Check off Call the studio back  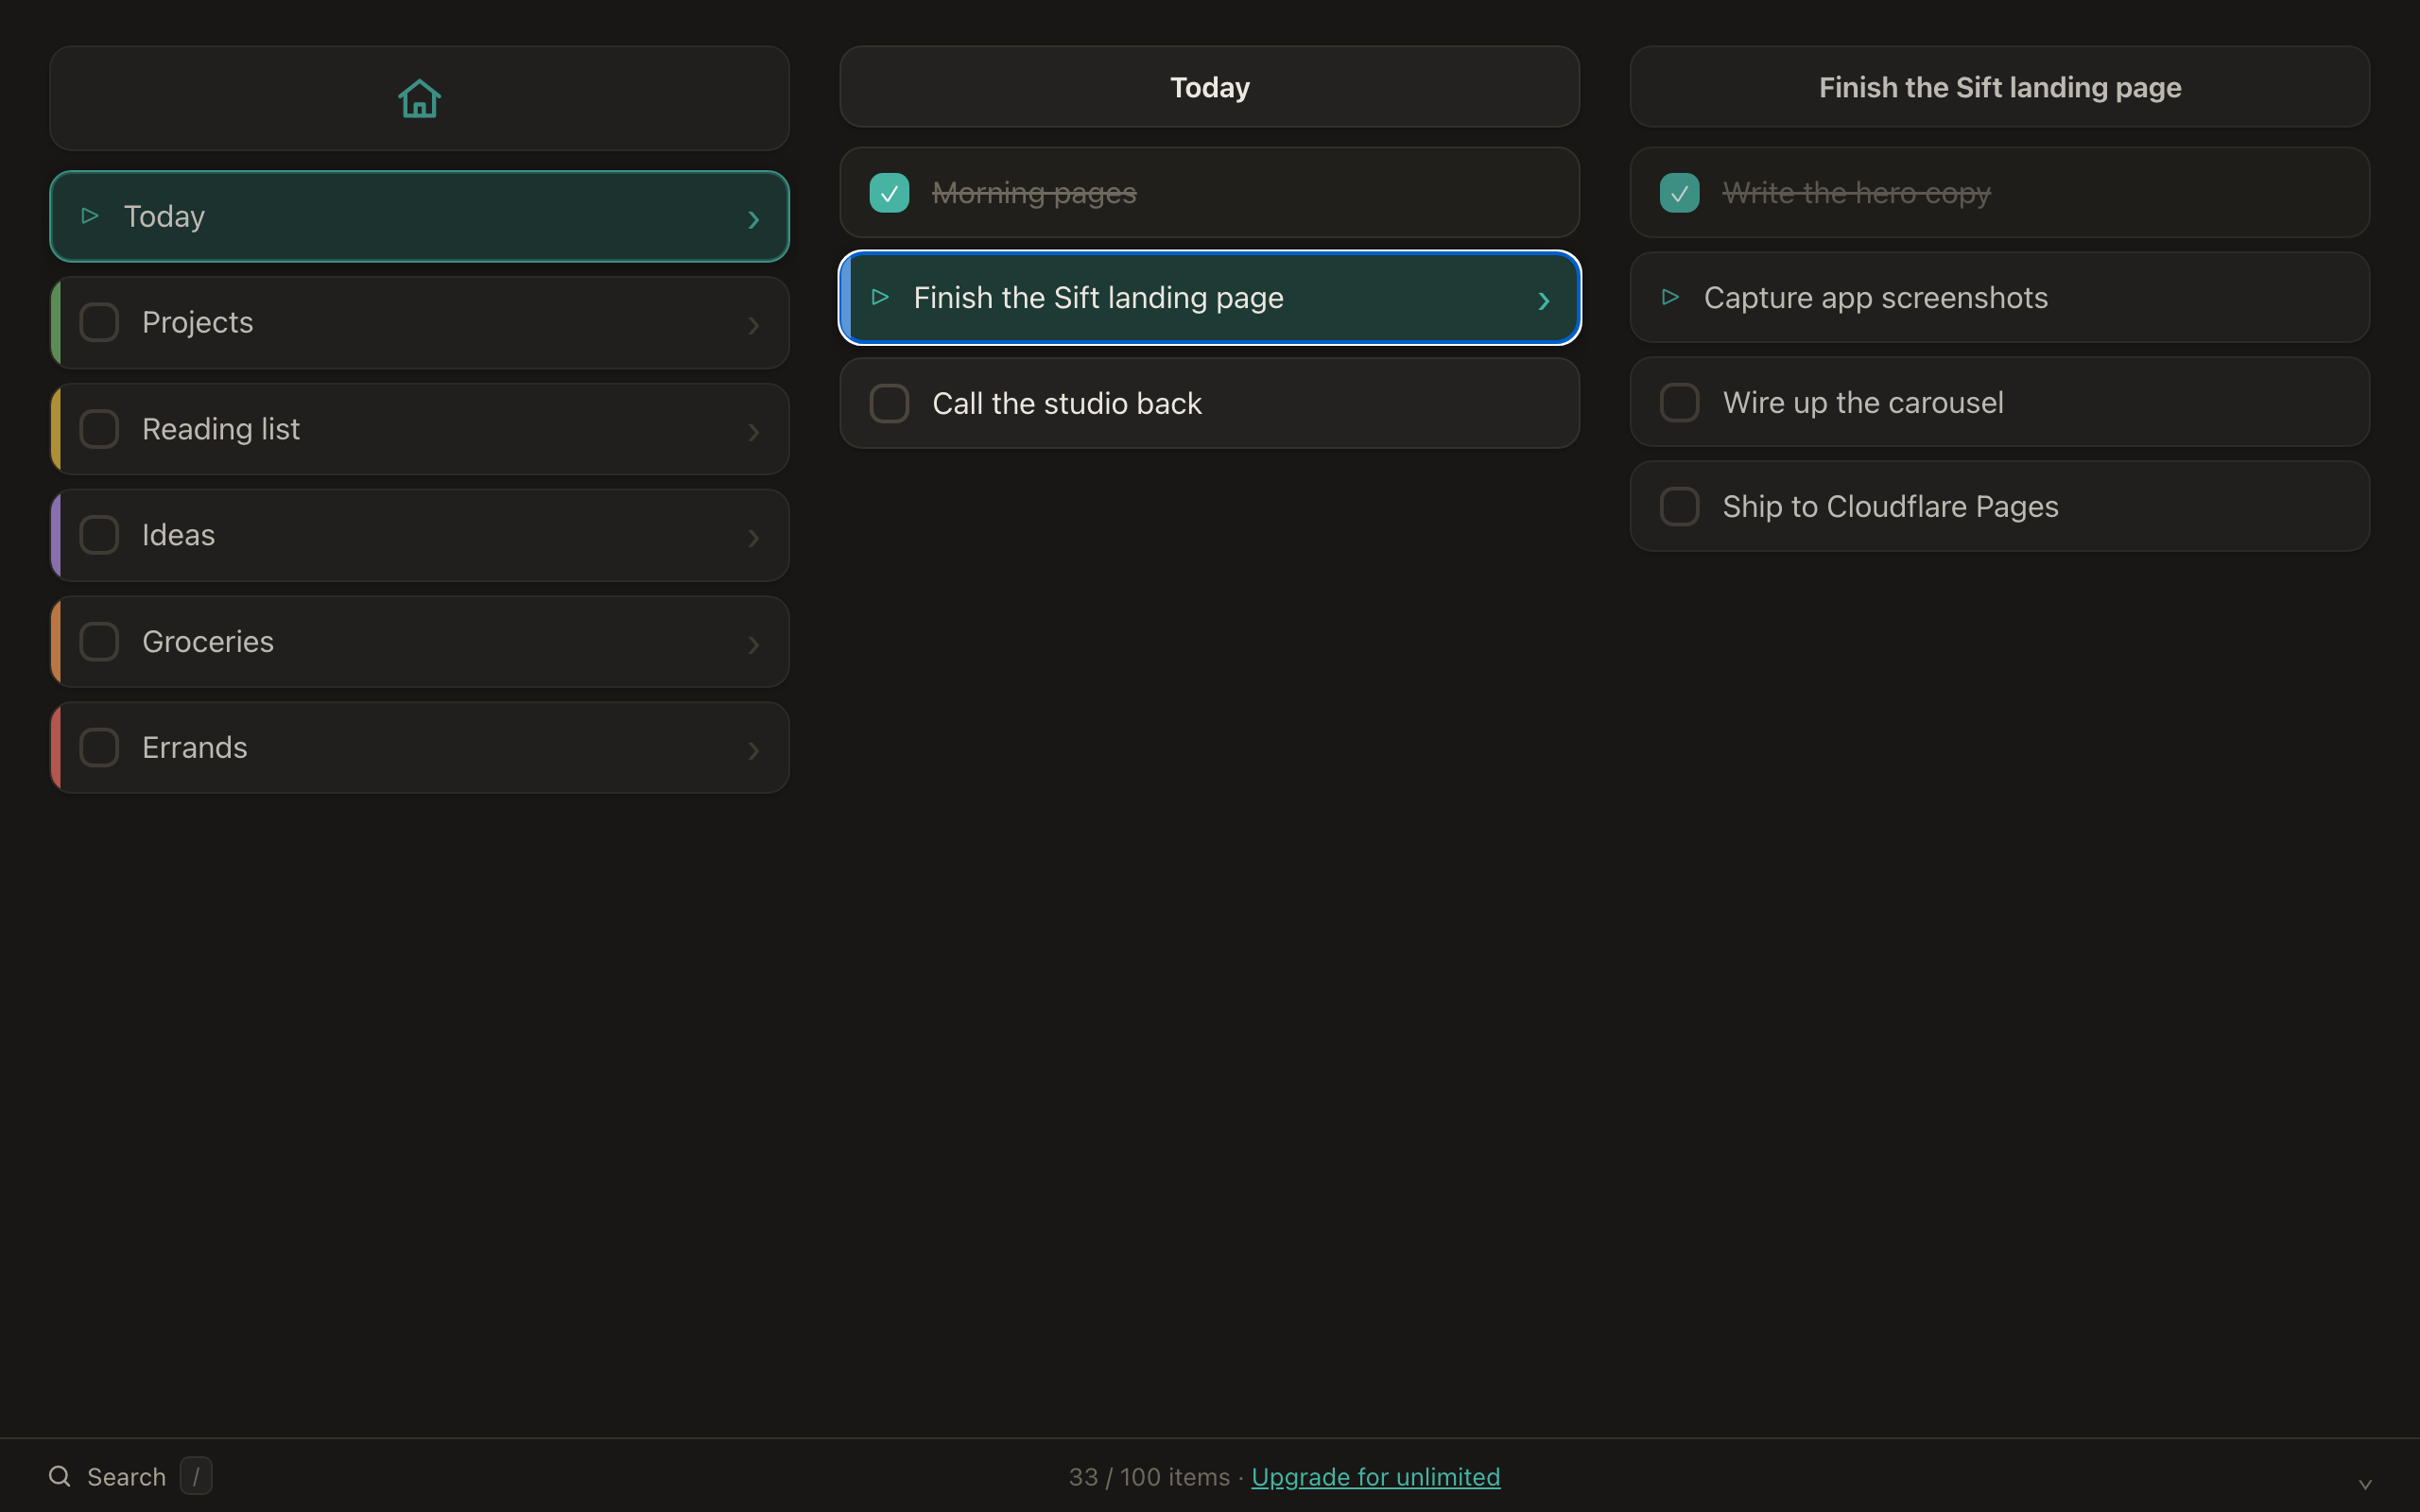(889, 403)
